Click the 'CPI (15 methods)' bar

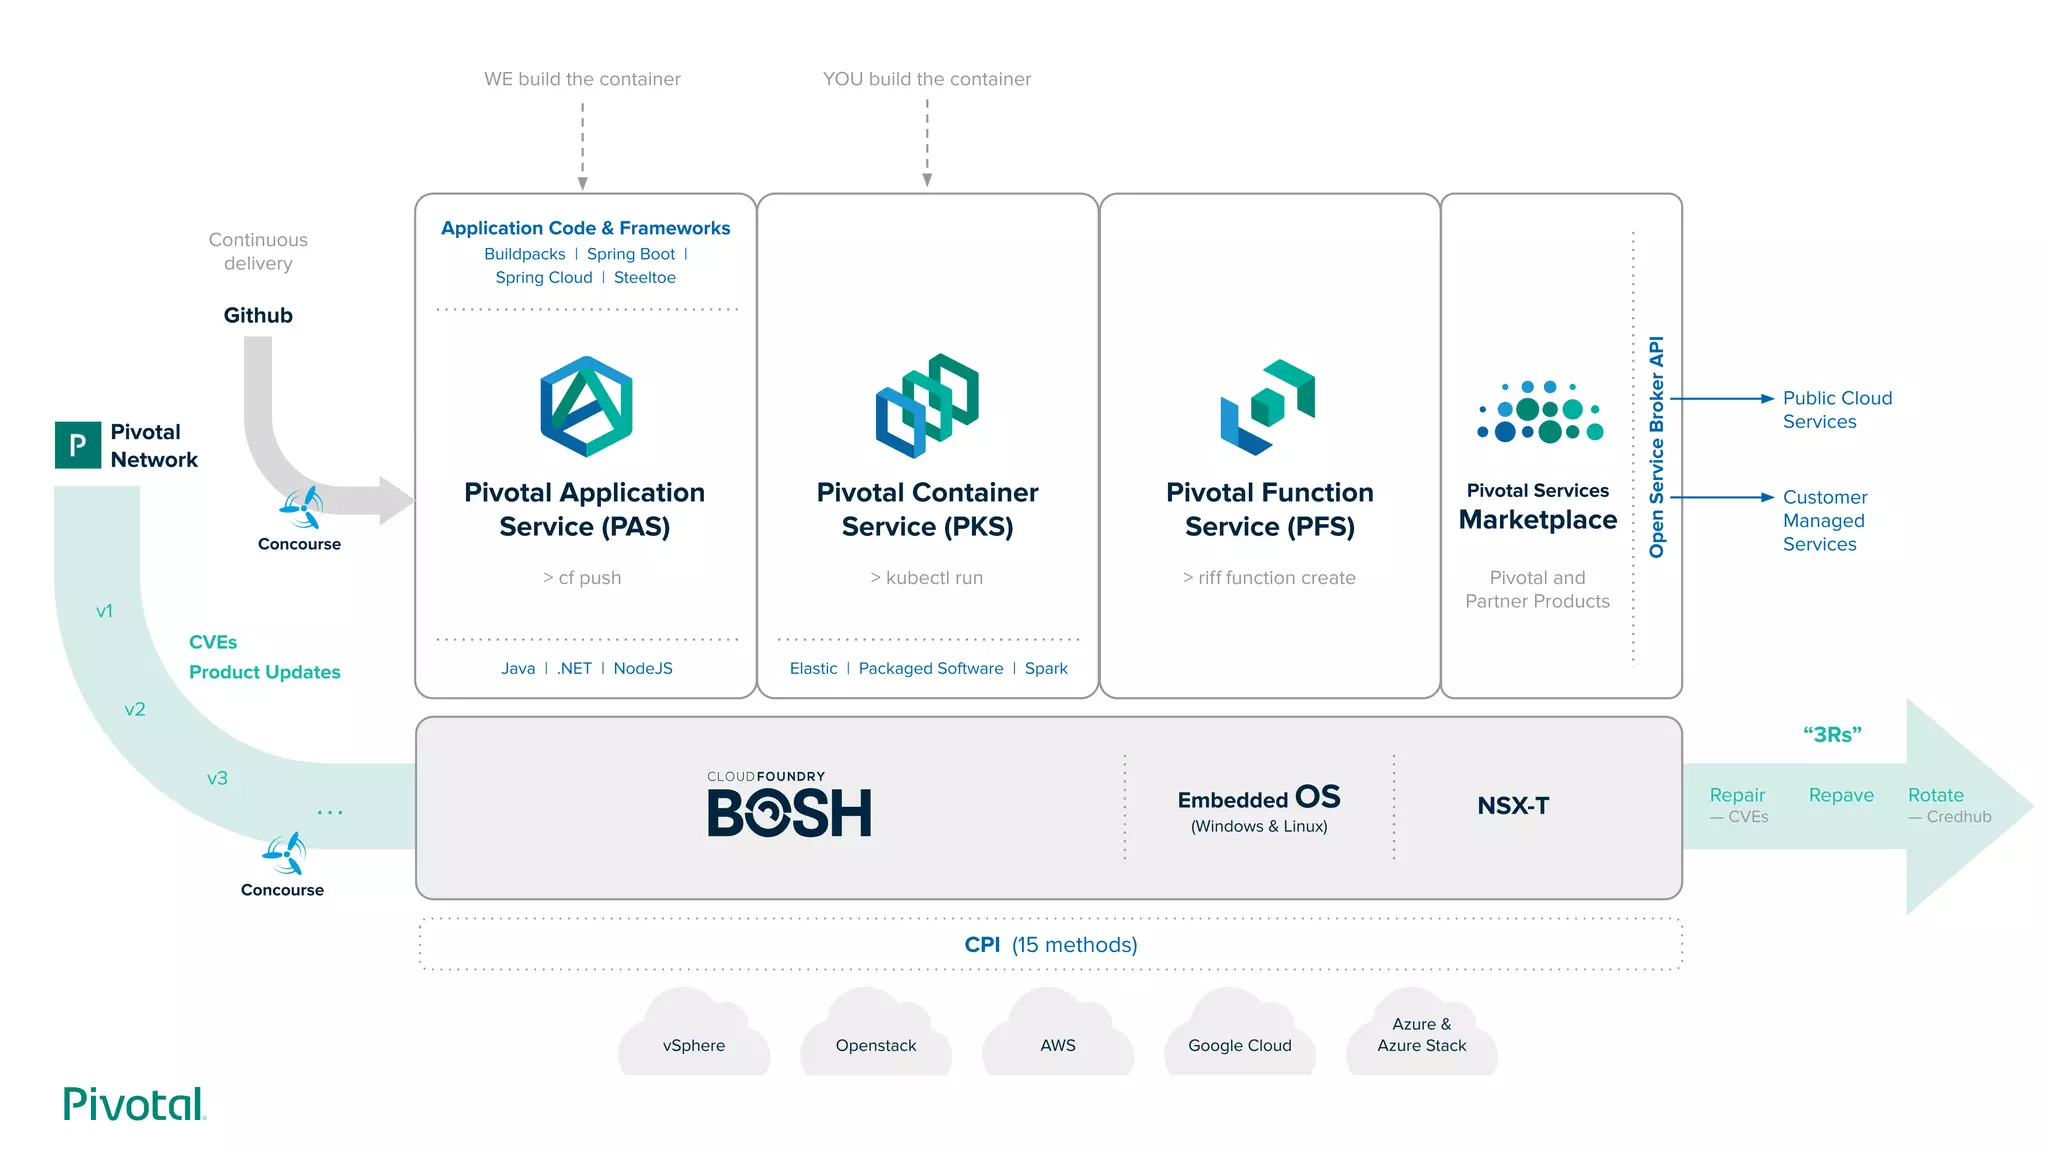point(1051,944)
